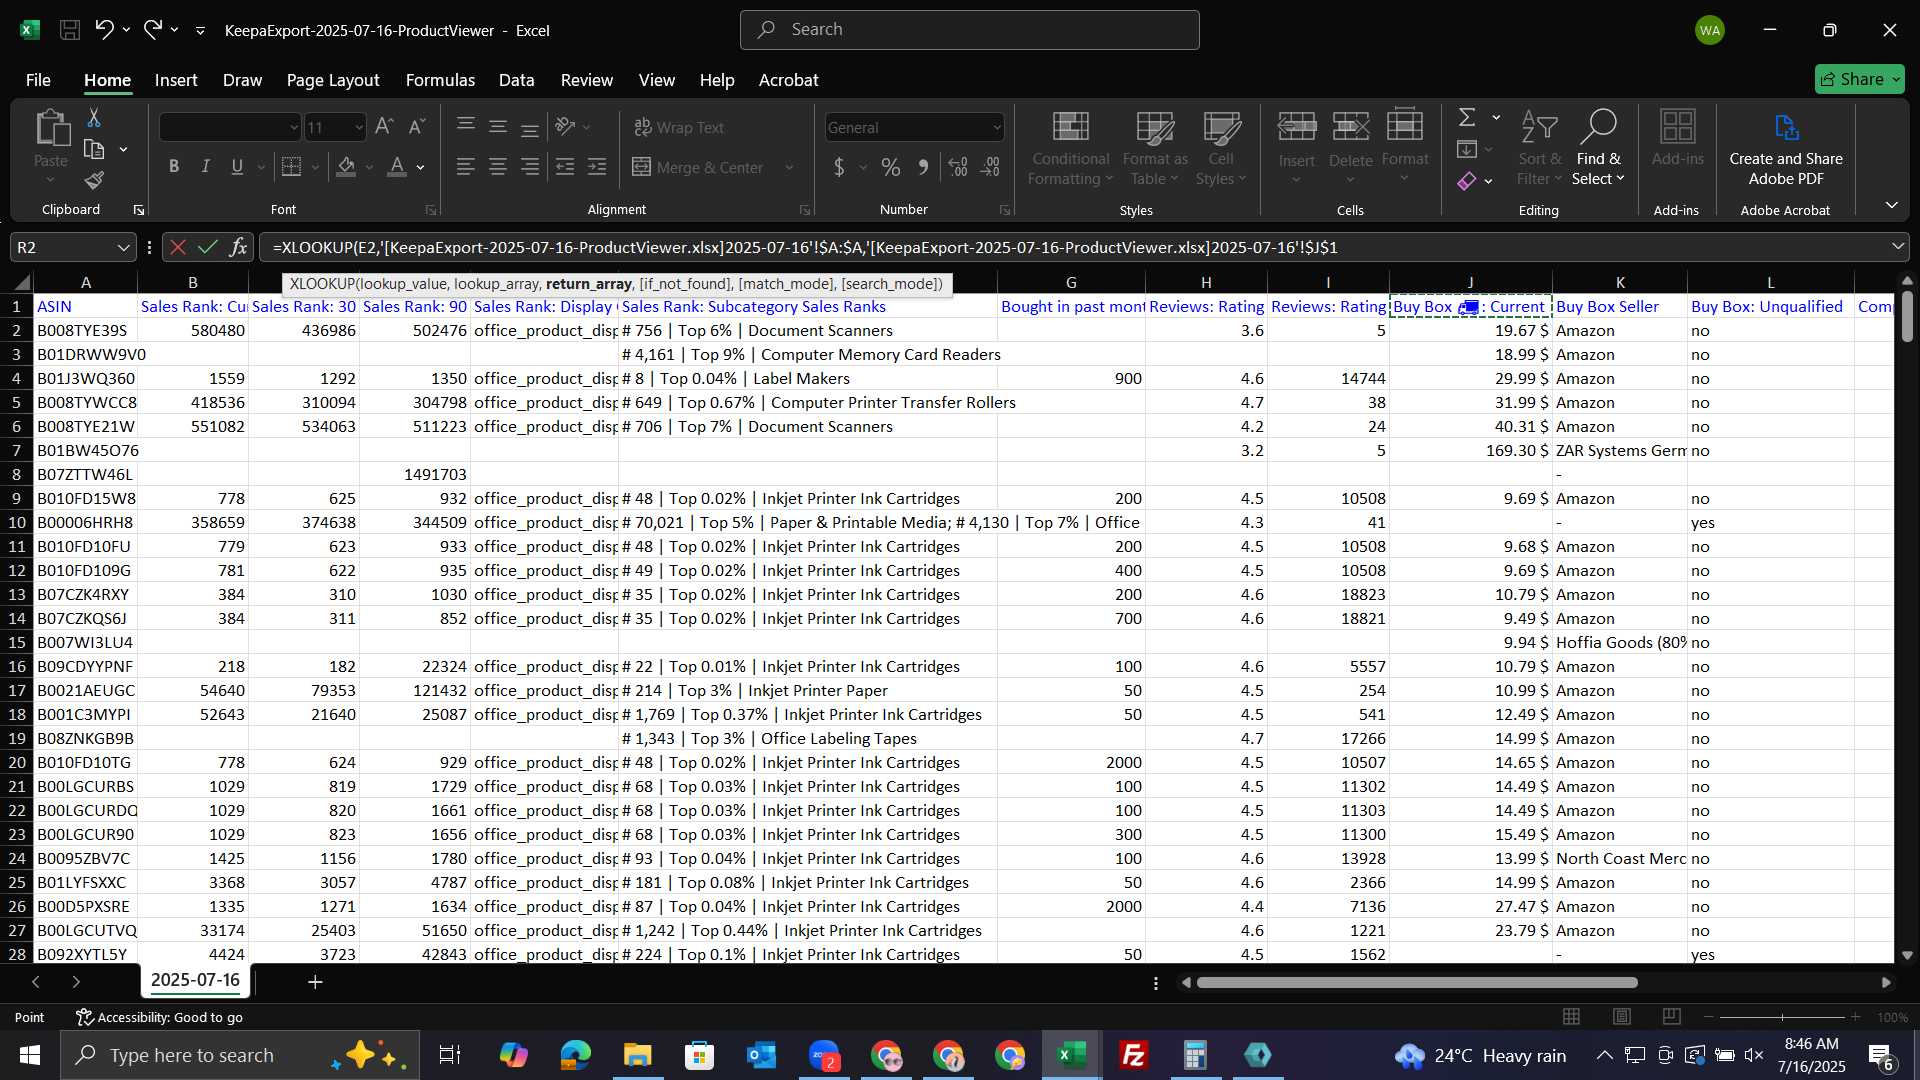This screenshot has width=1920, height=1080.
Task: Click the Center align icon
Action: [497, 167]
